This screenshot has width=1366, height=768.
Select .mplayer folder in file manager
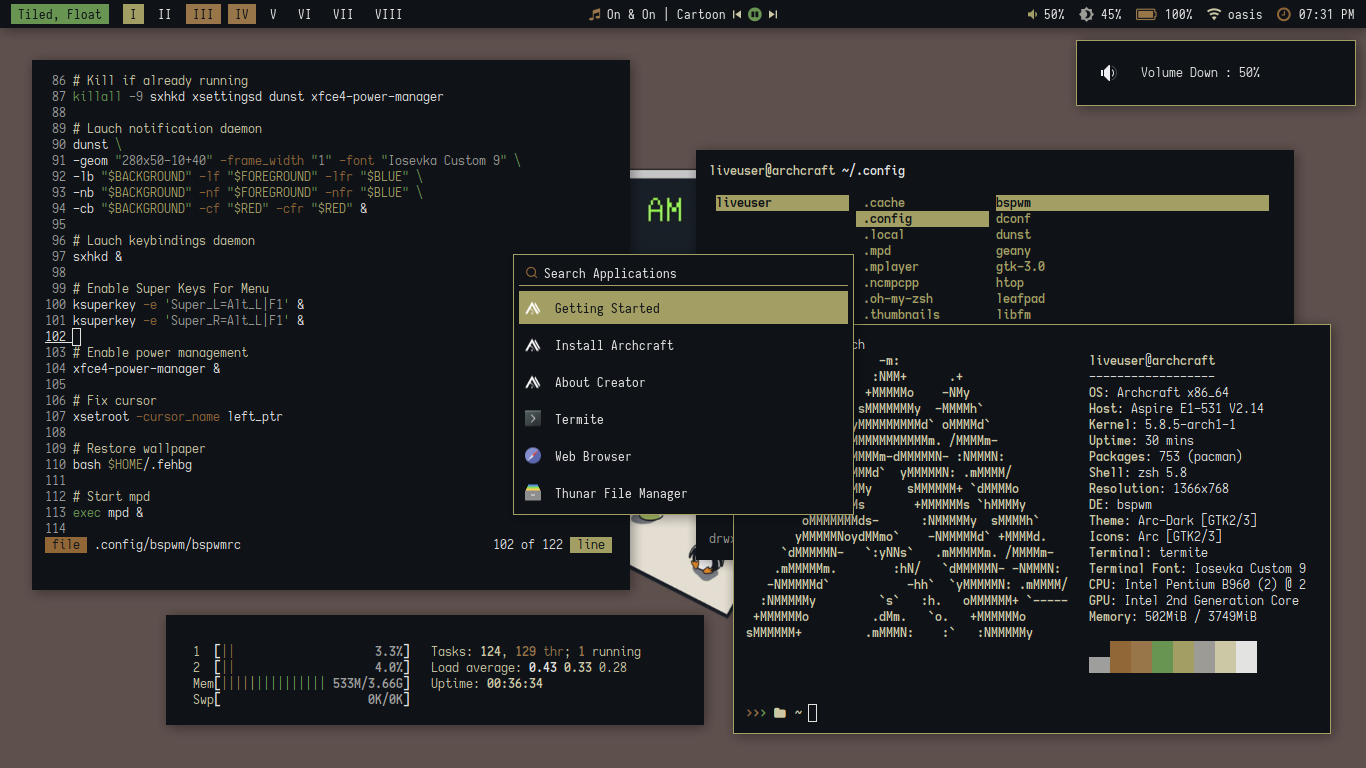tap(891, 267)
